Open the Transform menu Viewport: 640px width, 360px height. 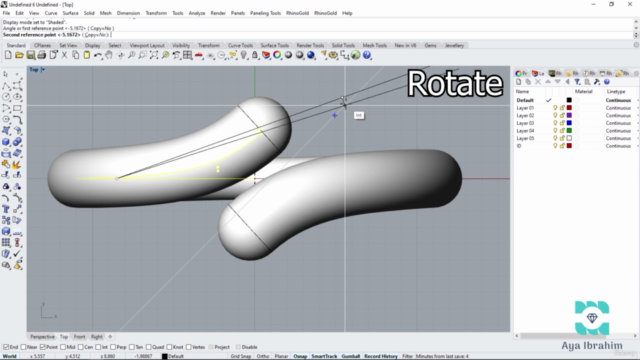click(x=156, y=13)
